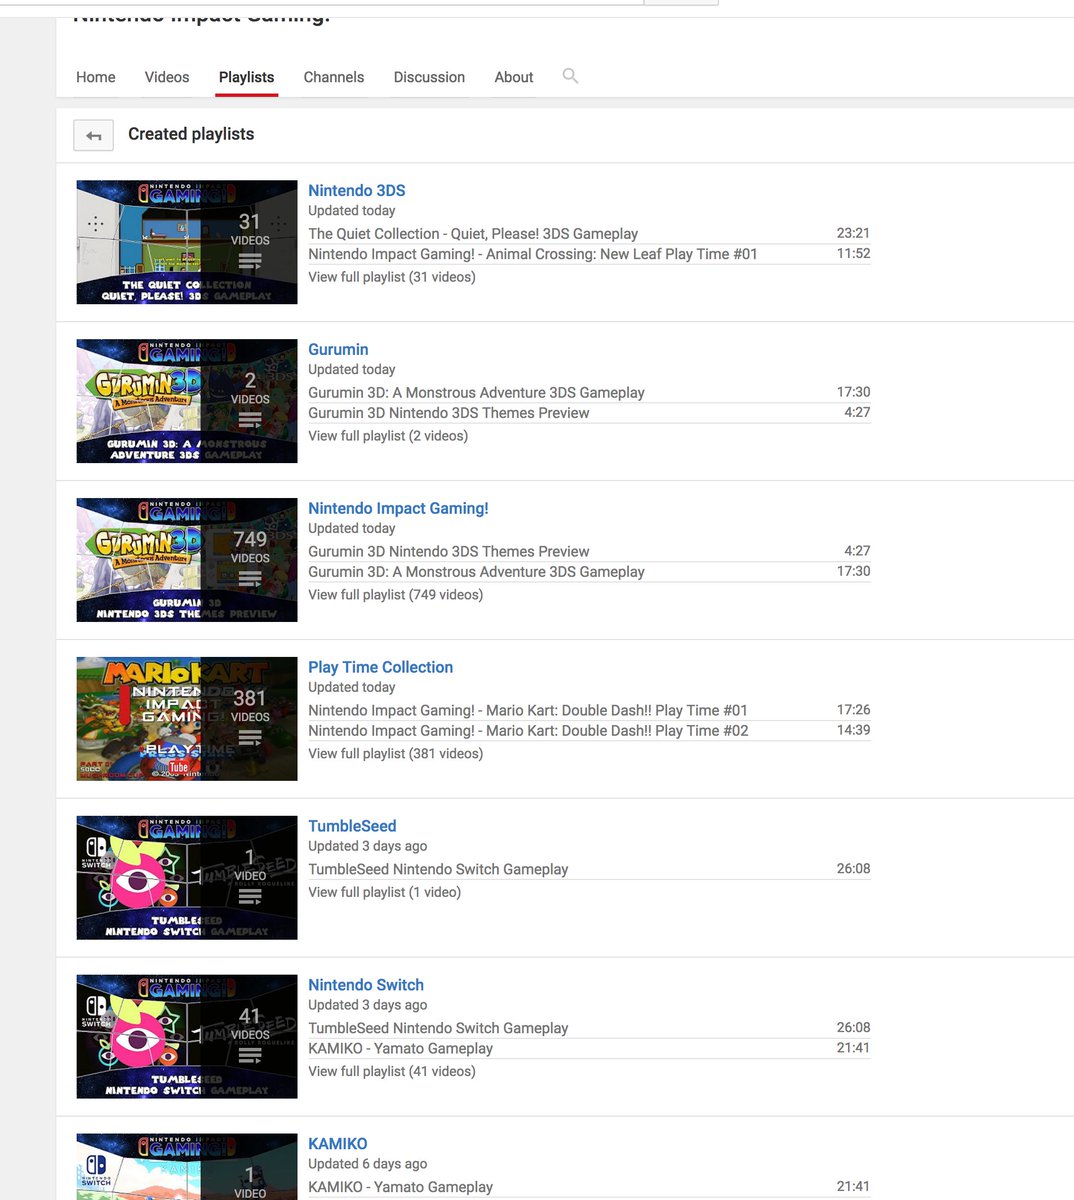Open the TumbleSeed playlist title link
The image size is (1074, 1200).
pyautogui.click(x=352, y=826)
